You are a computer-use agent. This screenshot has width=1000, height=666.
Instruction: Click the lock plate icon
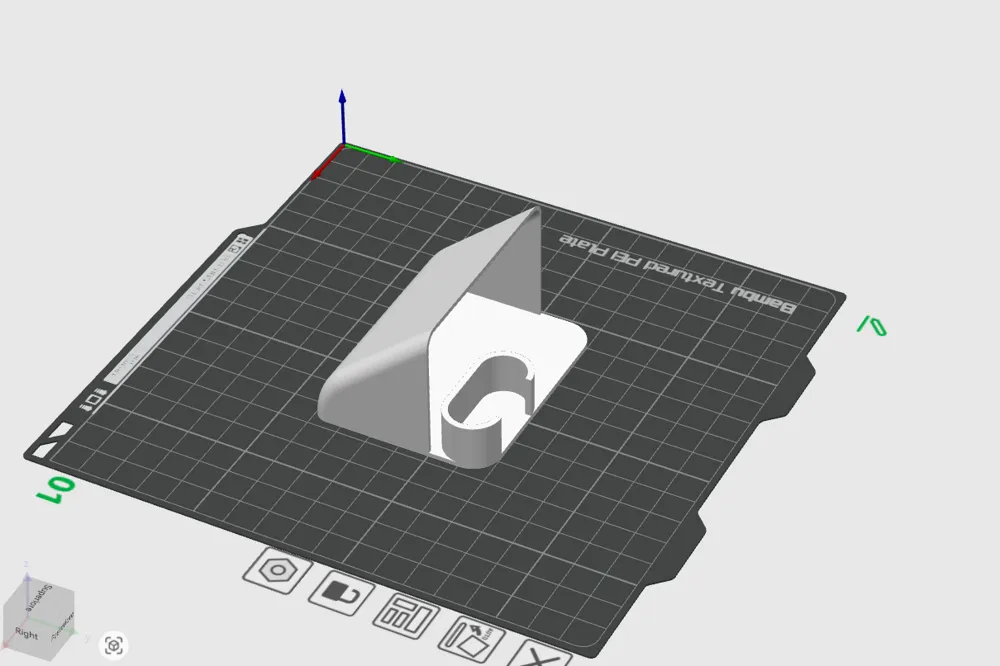(x=342, y=593)
